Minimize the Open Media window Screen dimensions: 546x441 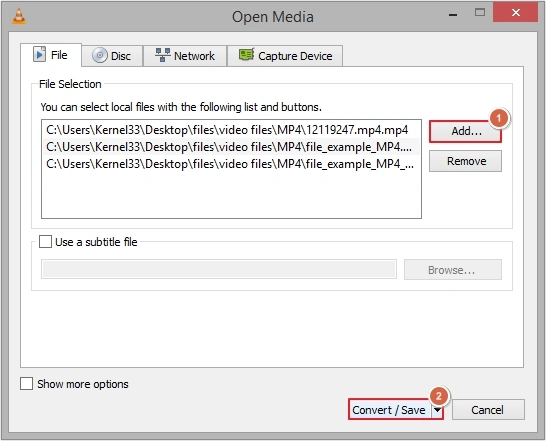tap(453, 15)
